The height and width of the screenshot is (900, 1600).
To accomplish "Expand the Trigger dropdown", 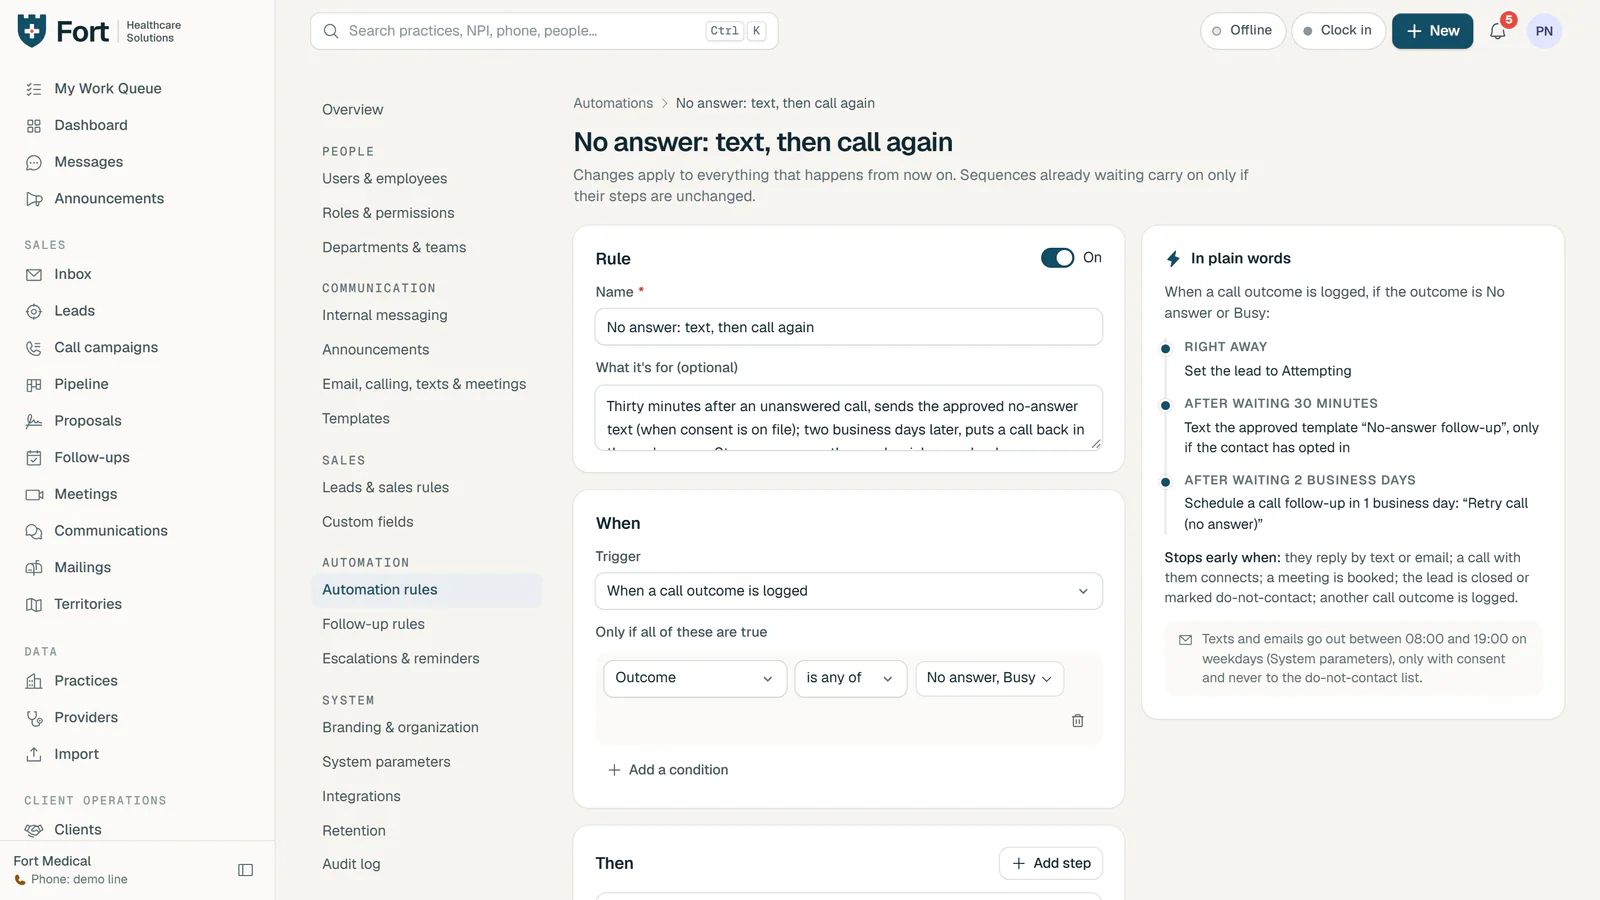I will pos(848,591).
